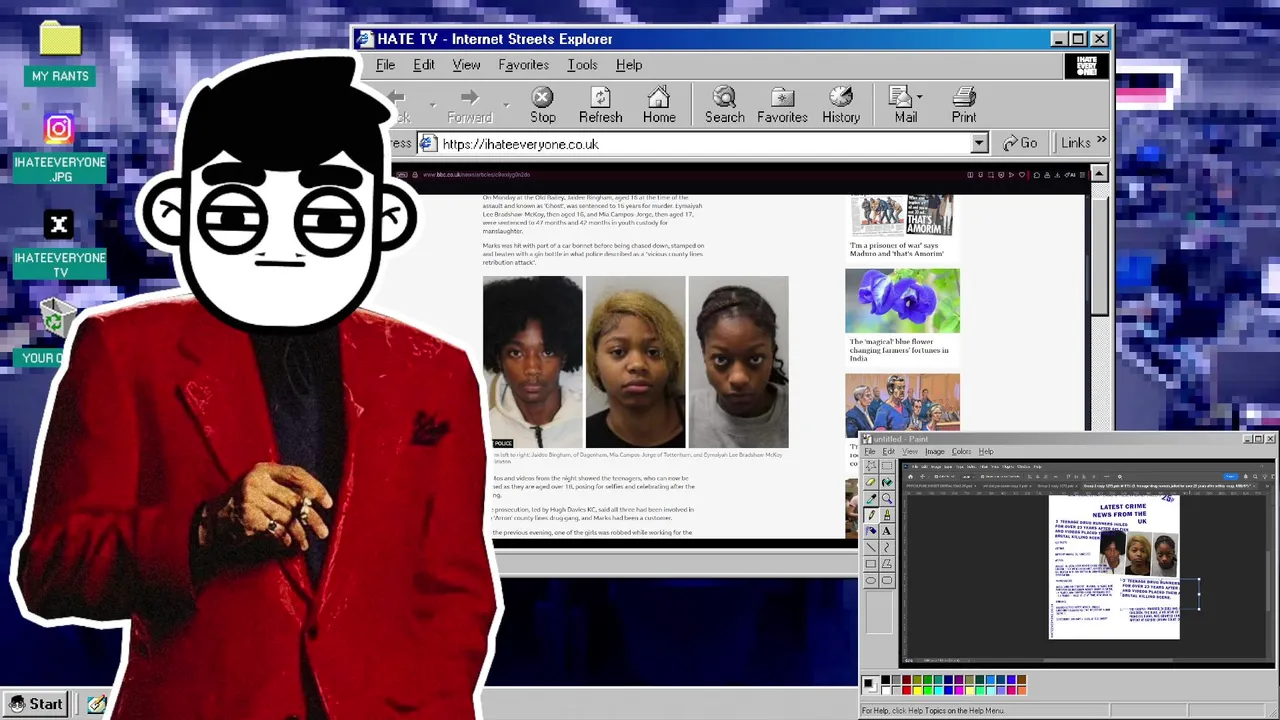Go to Home in the browser toolbar

tap(659, 105)
